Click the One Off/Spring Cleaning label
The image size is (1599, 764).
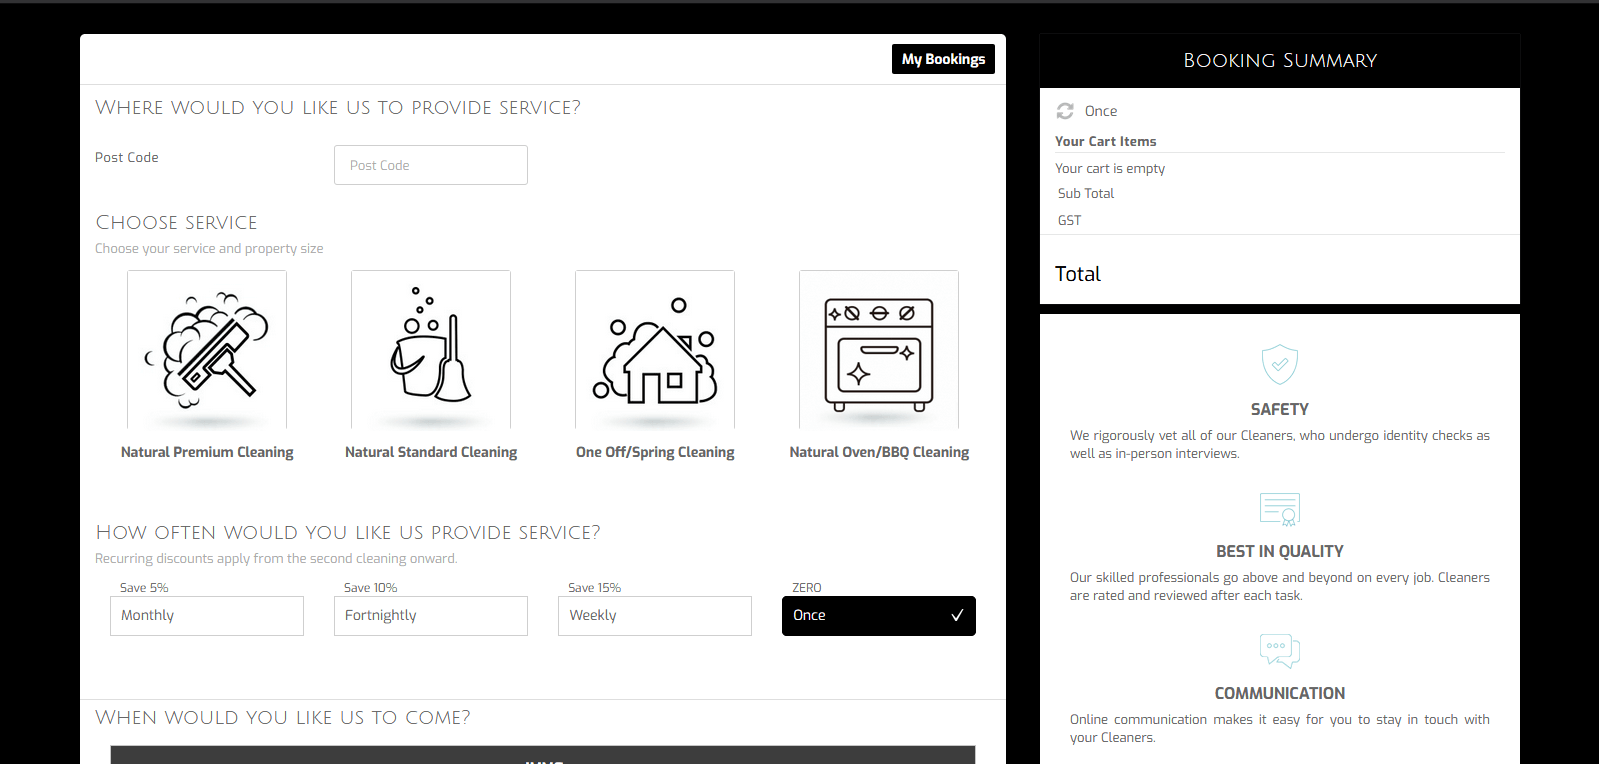click(x=655, y=452)
